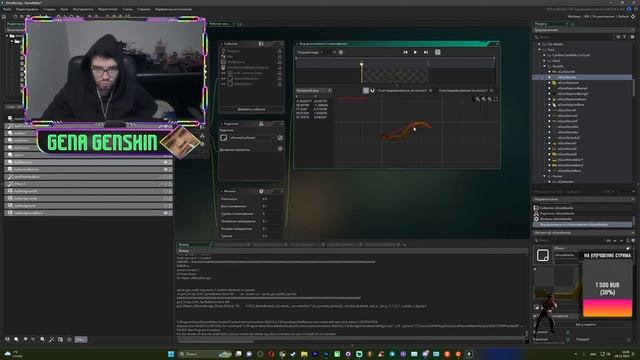Open the asset browser filter funnel icon
The image size is (640, 360).
click(x=624, y=37)
